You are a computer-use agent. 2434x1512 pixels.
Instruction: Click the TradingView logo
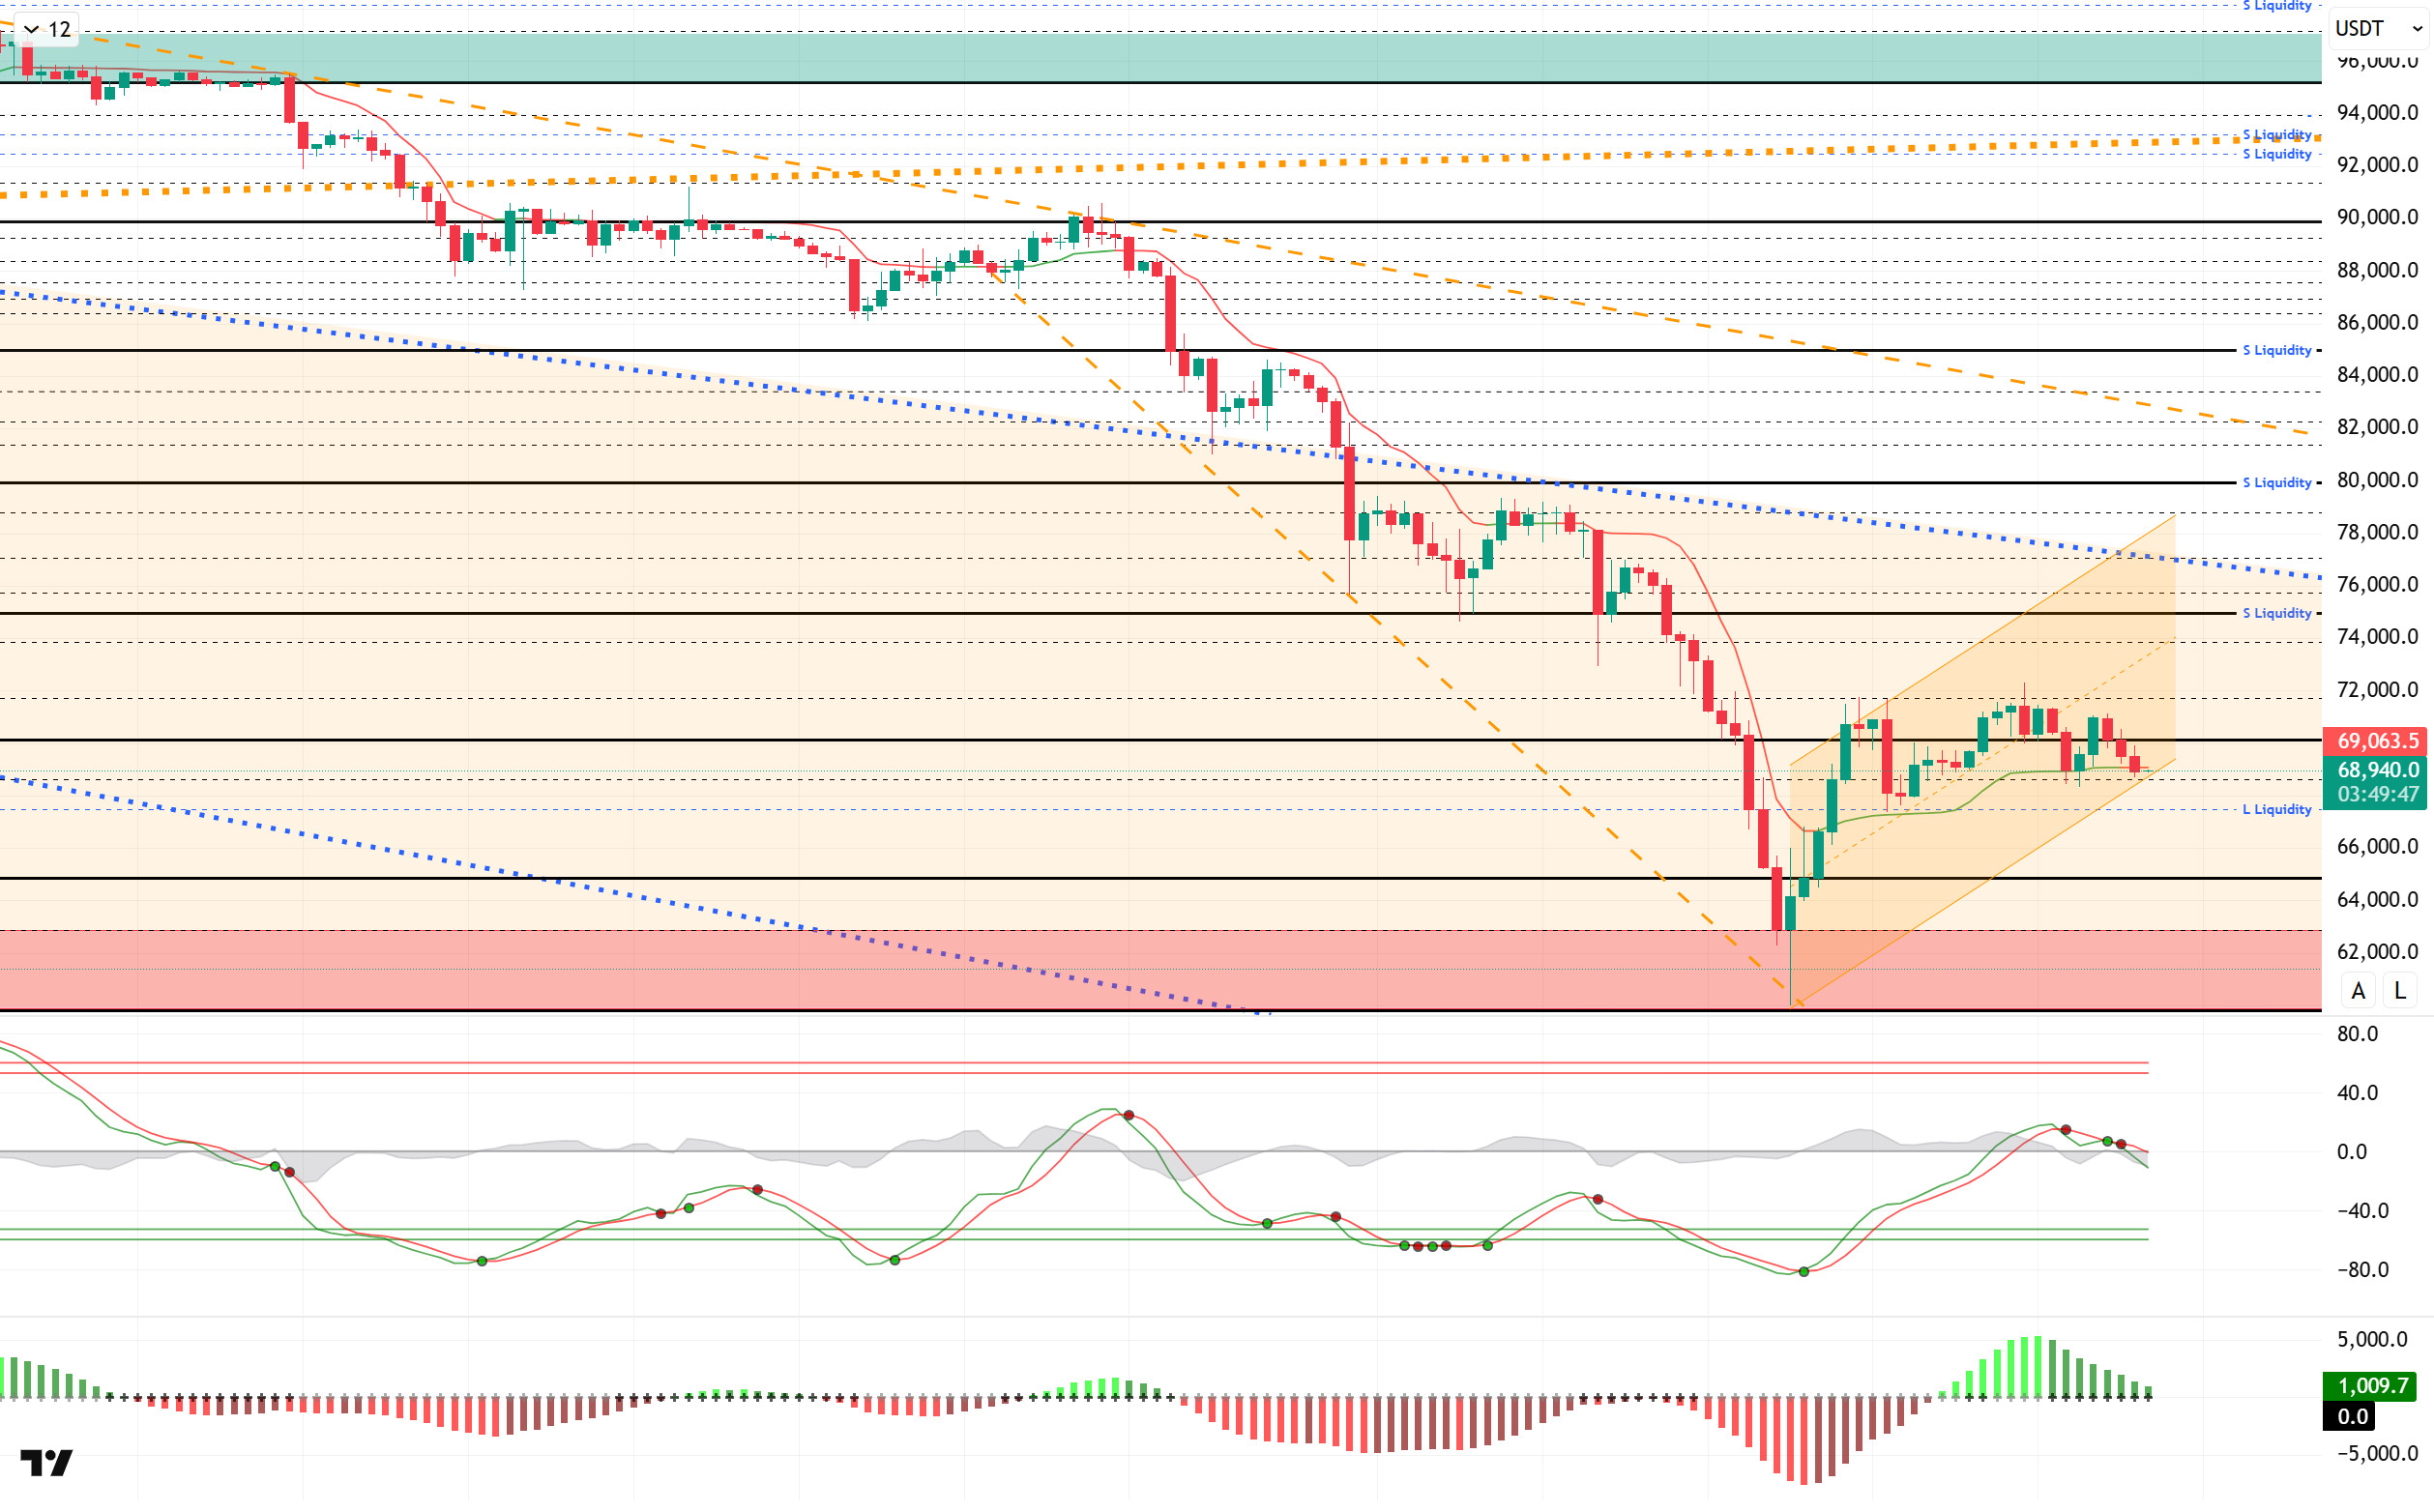coord(46,1463)
